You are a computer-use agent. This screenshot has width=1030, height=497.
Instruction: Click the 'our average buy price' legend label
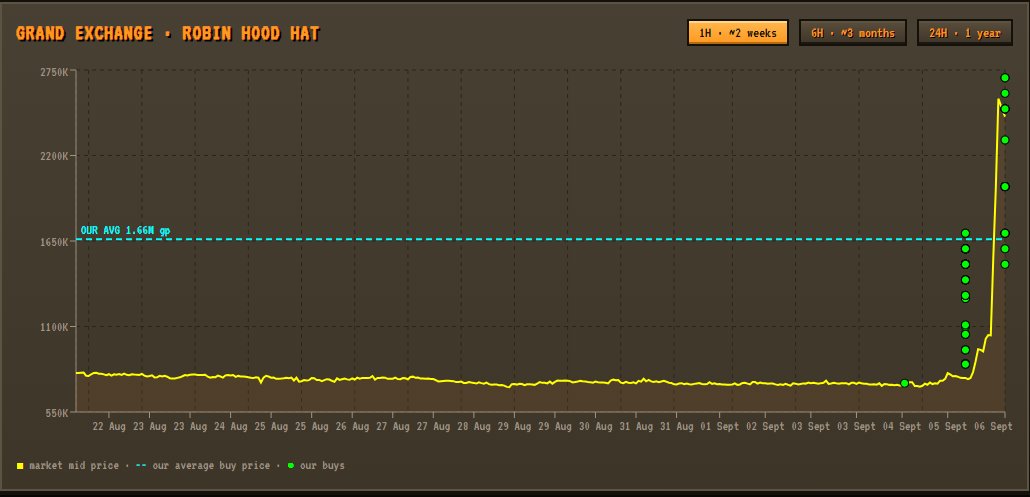[x=211, y=465]
